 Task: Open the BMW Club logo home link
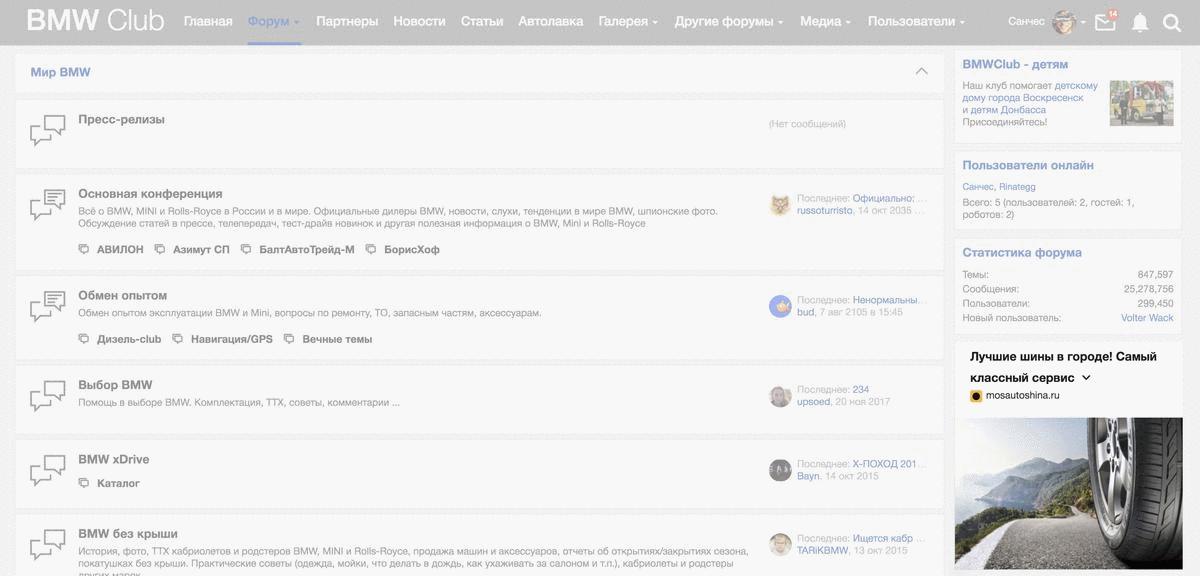pyautogui.click(x=95, y=21)
